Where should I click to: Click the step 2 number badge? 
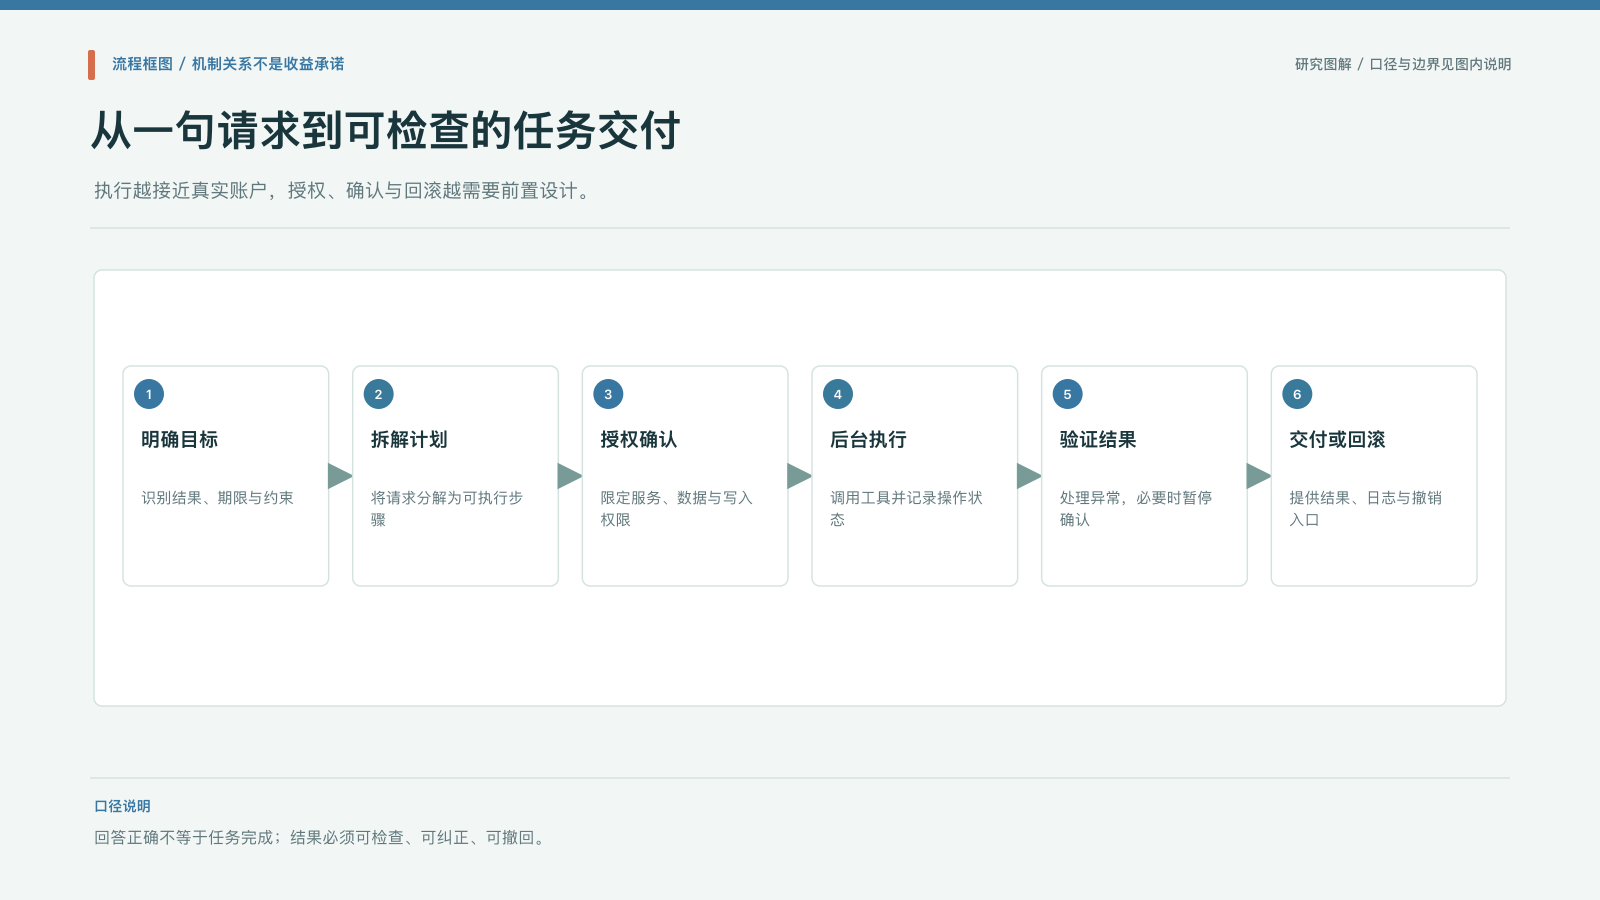tap(378, 394)
